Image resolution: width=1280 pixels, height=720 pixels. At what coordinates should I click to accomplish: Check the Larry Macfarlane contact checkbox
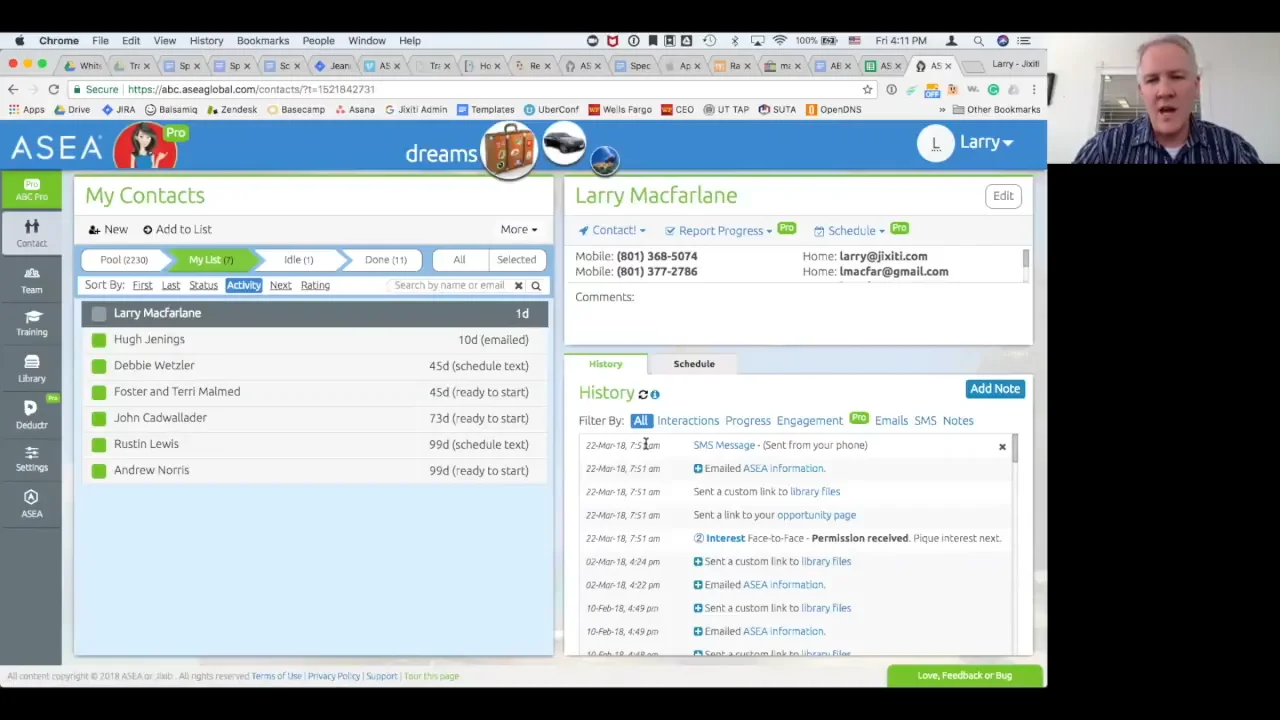[98, 314]
